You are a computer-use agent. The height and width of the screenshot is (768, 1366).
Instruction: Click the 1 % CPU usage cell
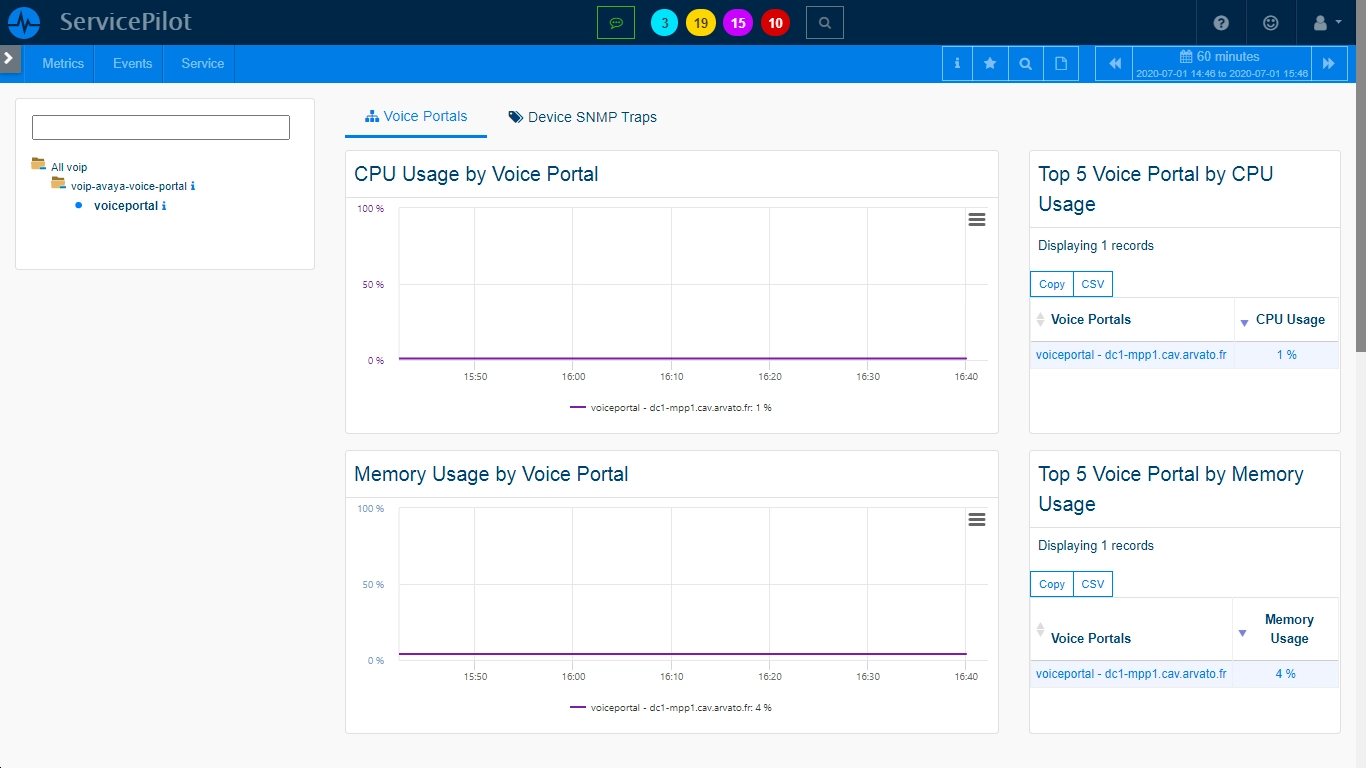(x=1286, y=355)
